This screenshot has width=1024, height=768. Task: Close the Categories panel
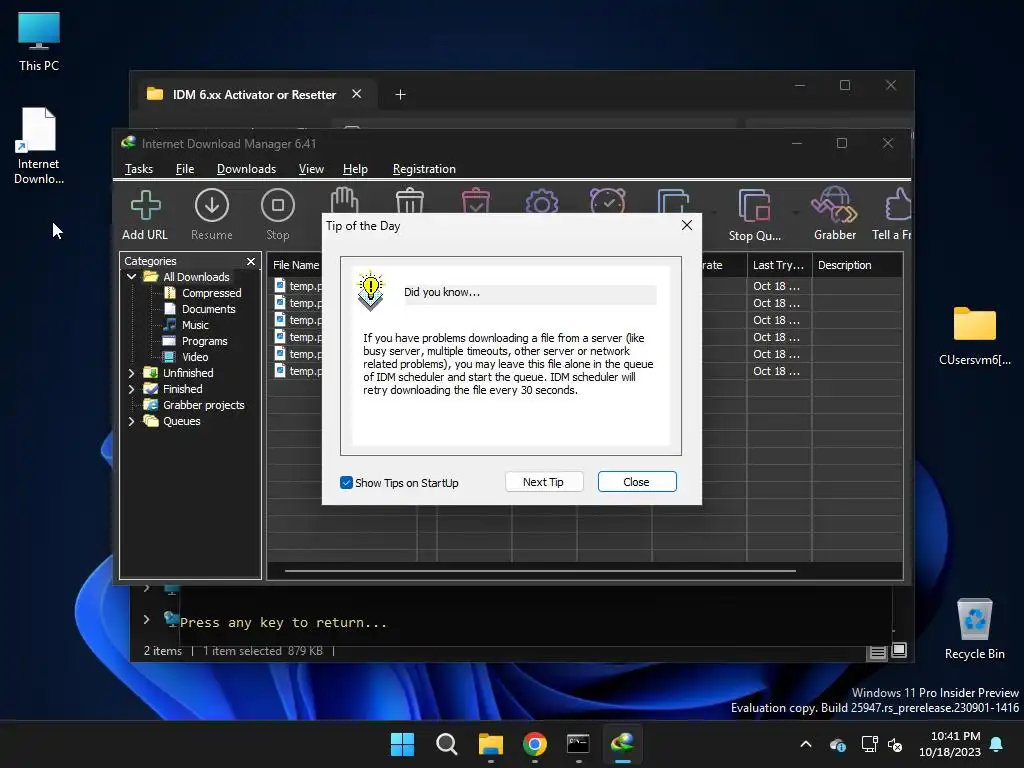coord(251,261)
